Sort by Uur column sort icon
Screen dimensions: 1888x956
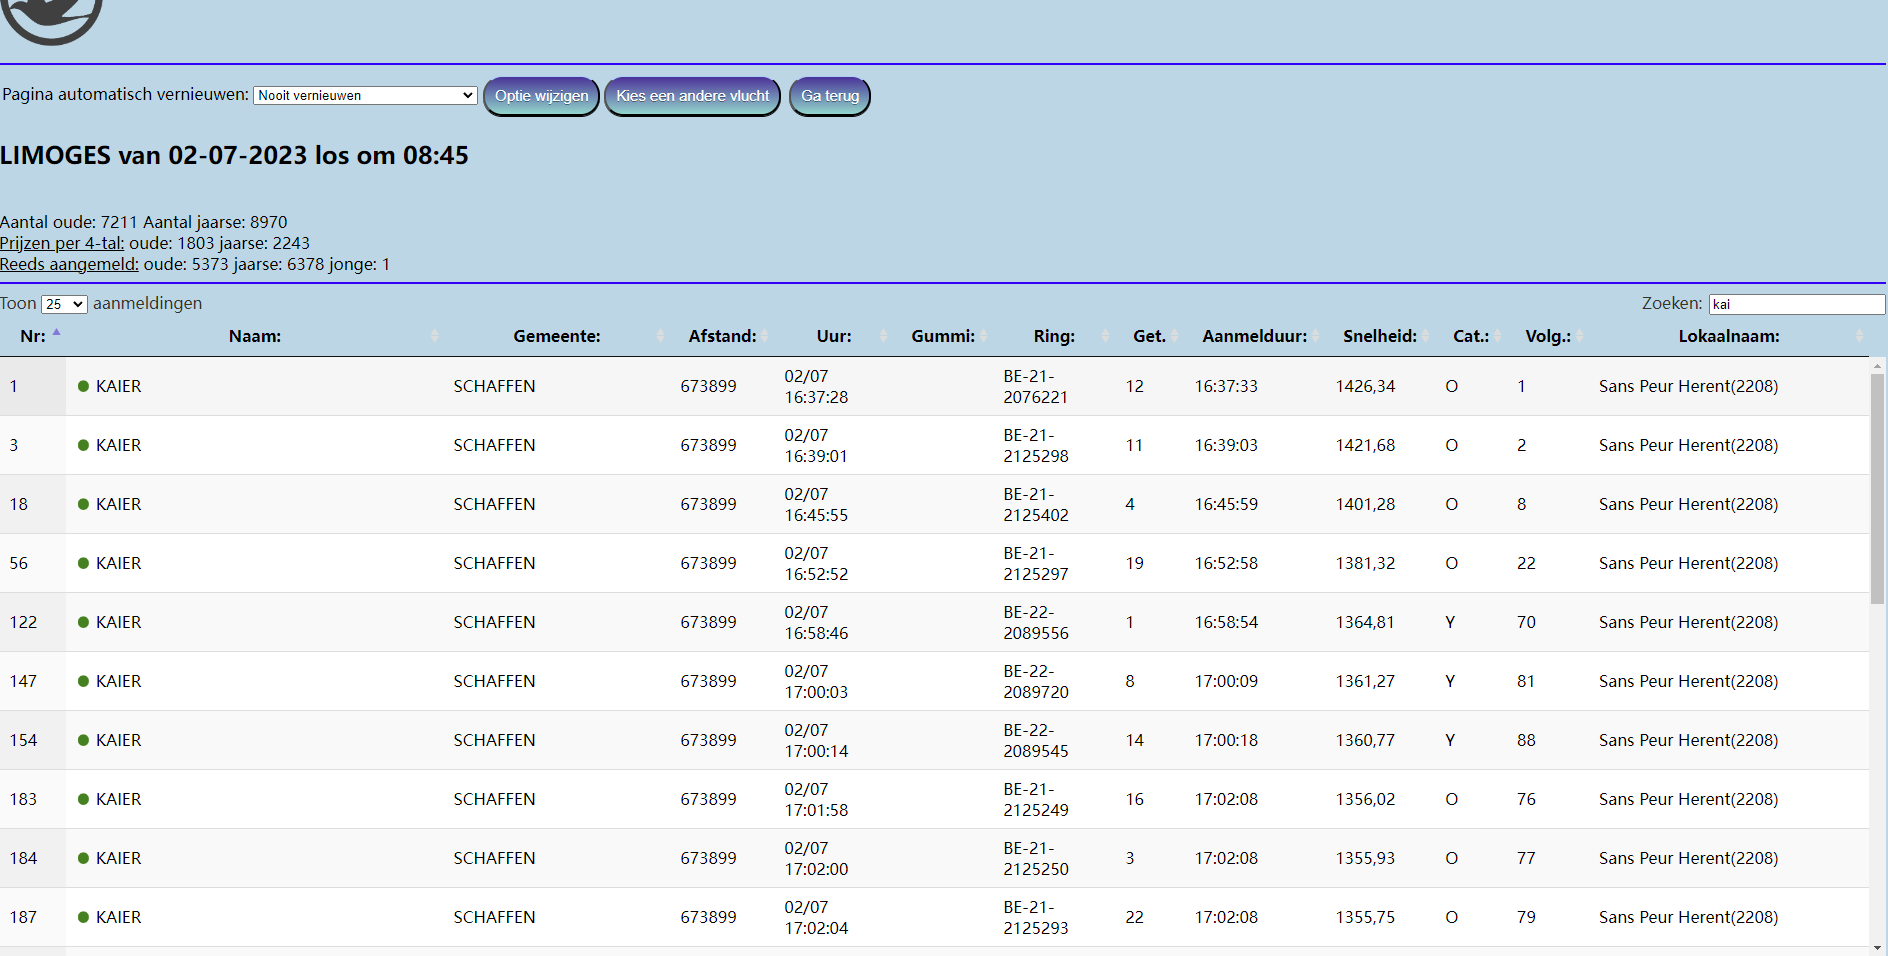click(x=883, y=337)
